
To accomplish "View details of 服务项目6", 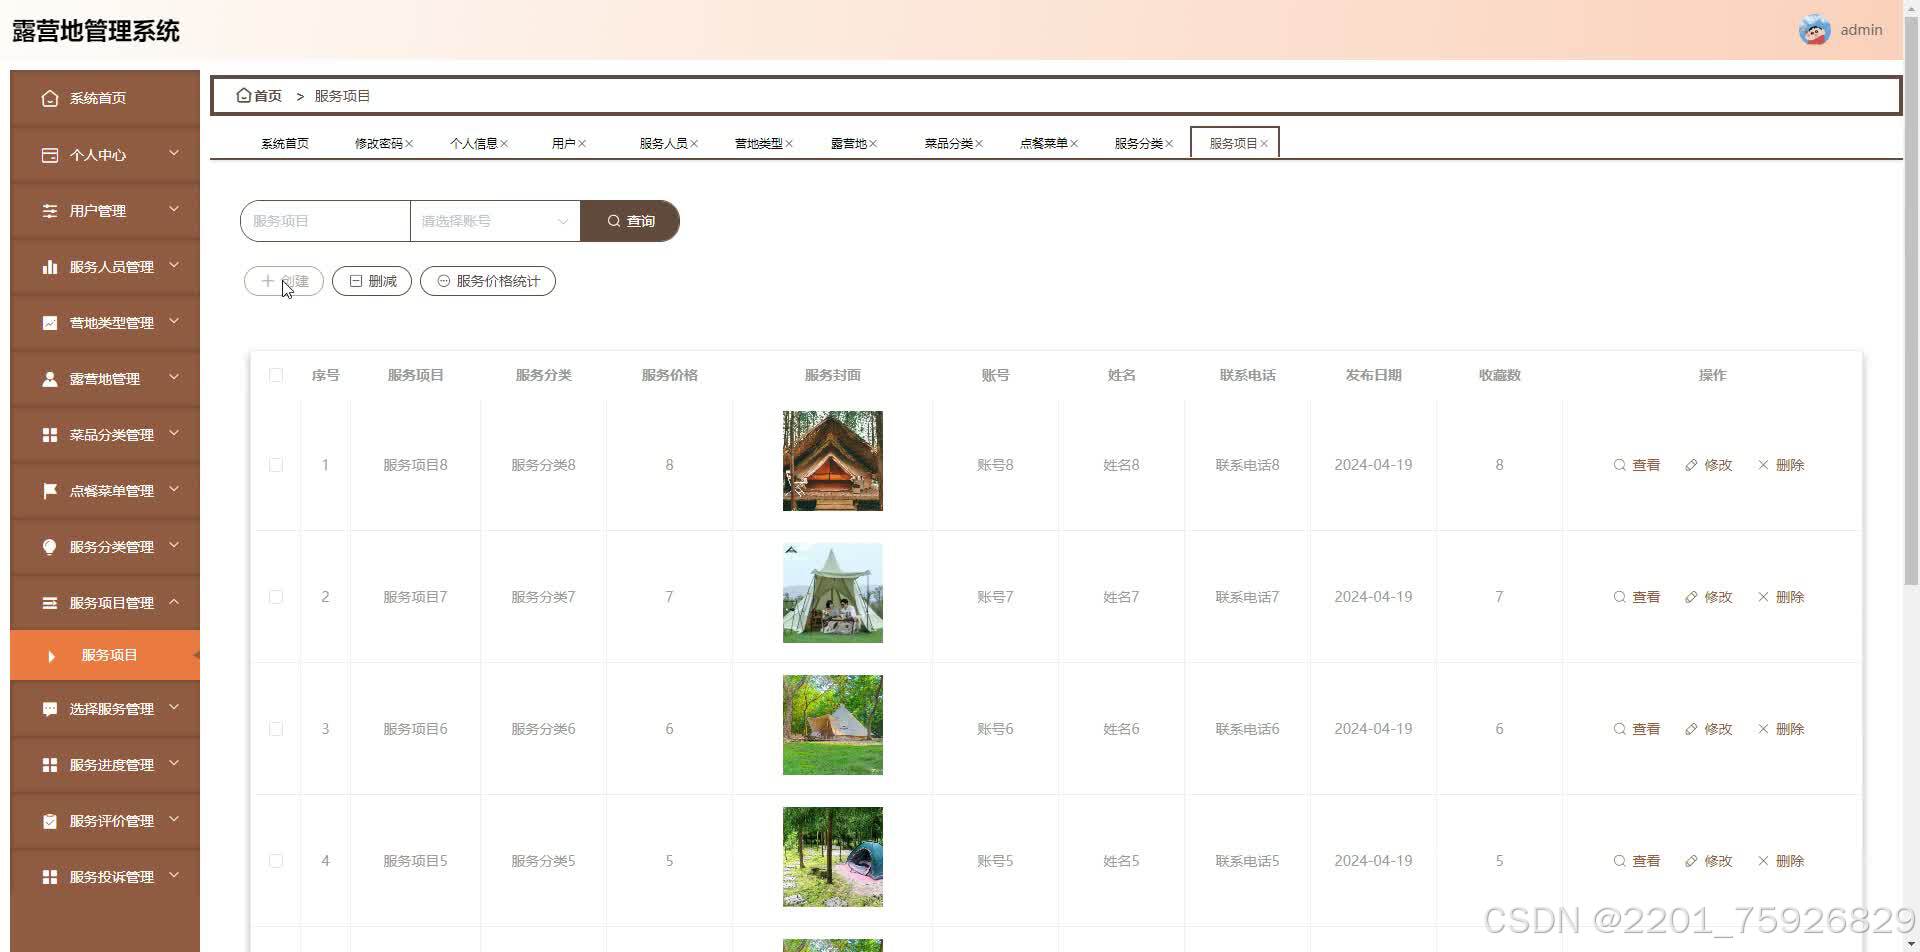I will [x=1637, y=729].
